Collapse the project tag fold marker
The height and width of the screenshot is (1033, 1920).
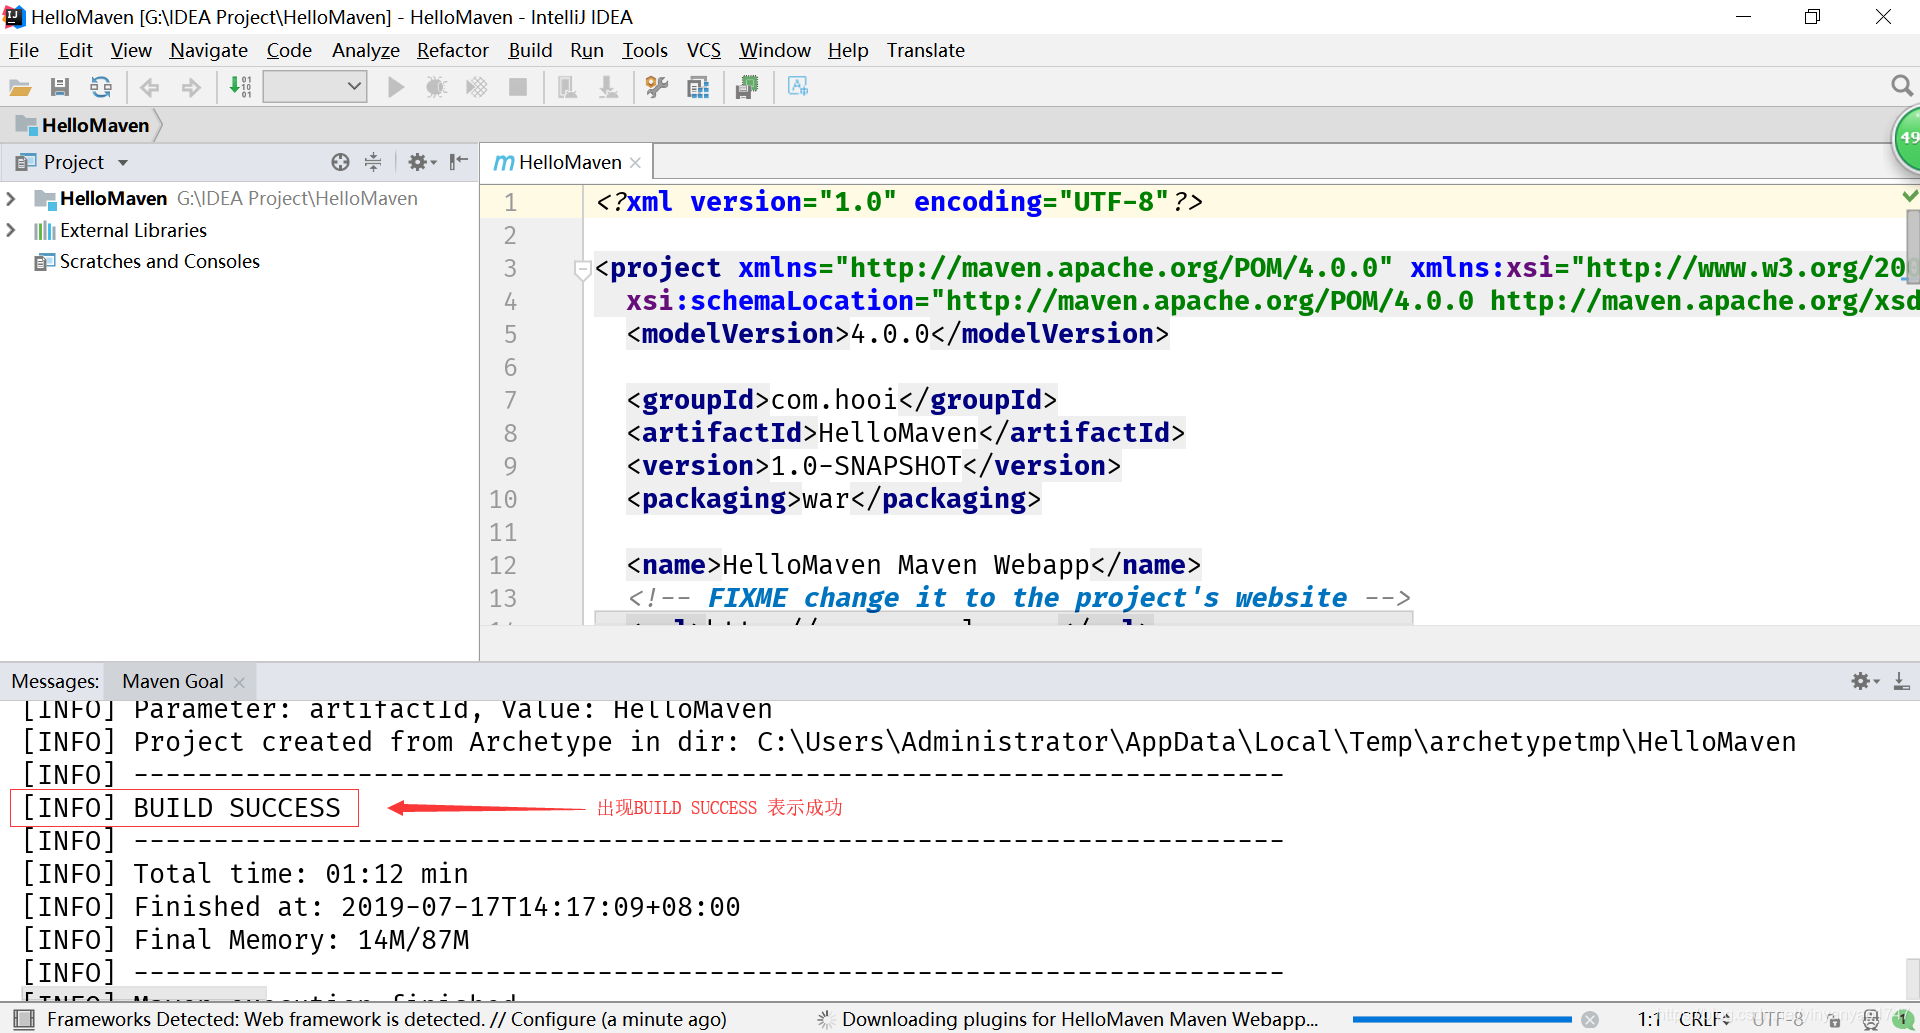pos(582,268)
